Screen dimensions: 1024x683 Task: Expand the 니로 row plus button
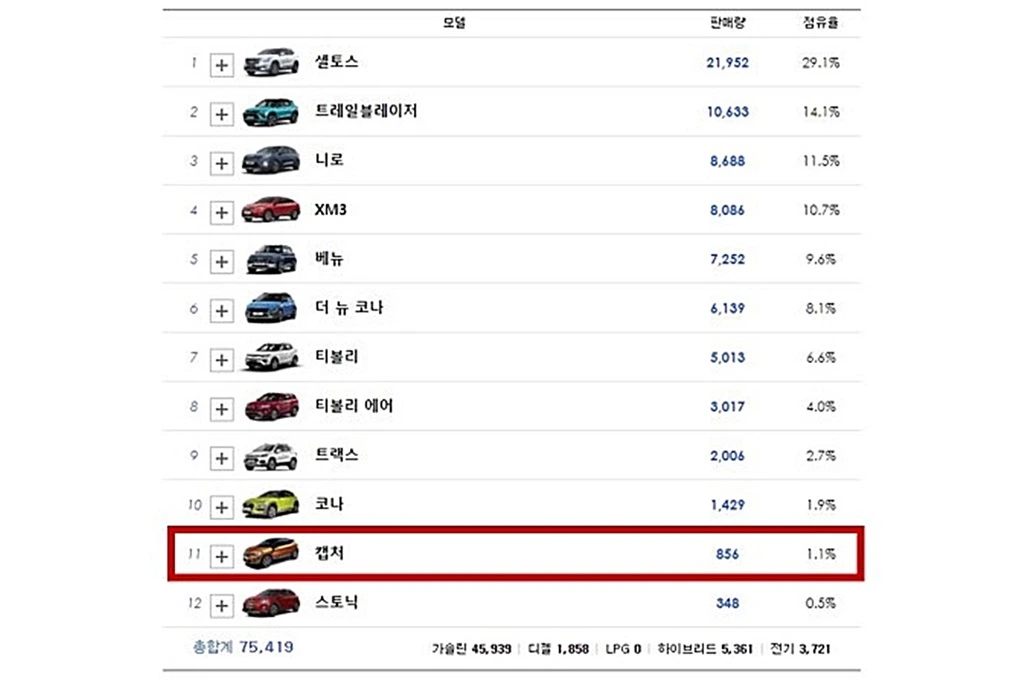[221, 163]
